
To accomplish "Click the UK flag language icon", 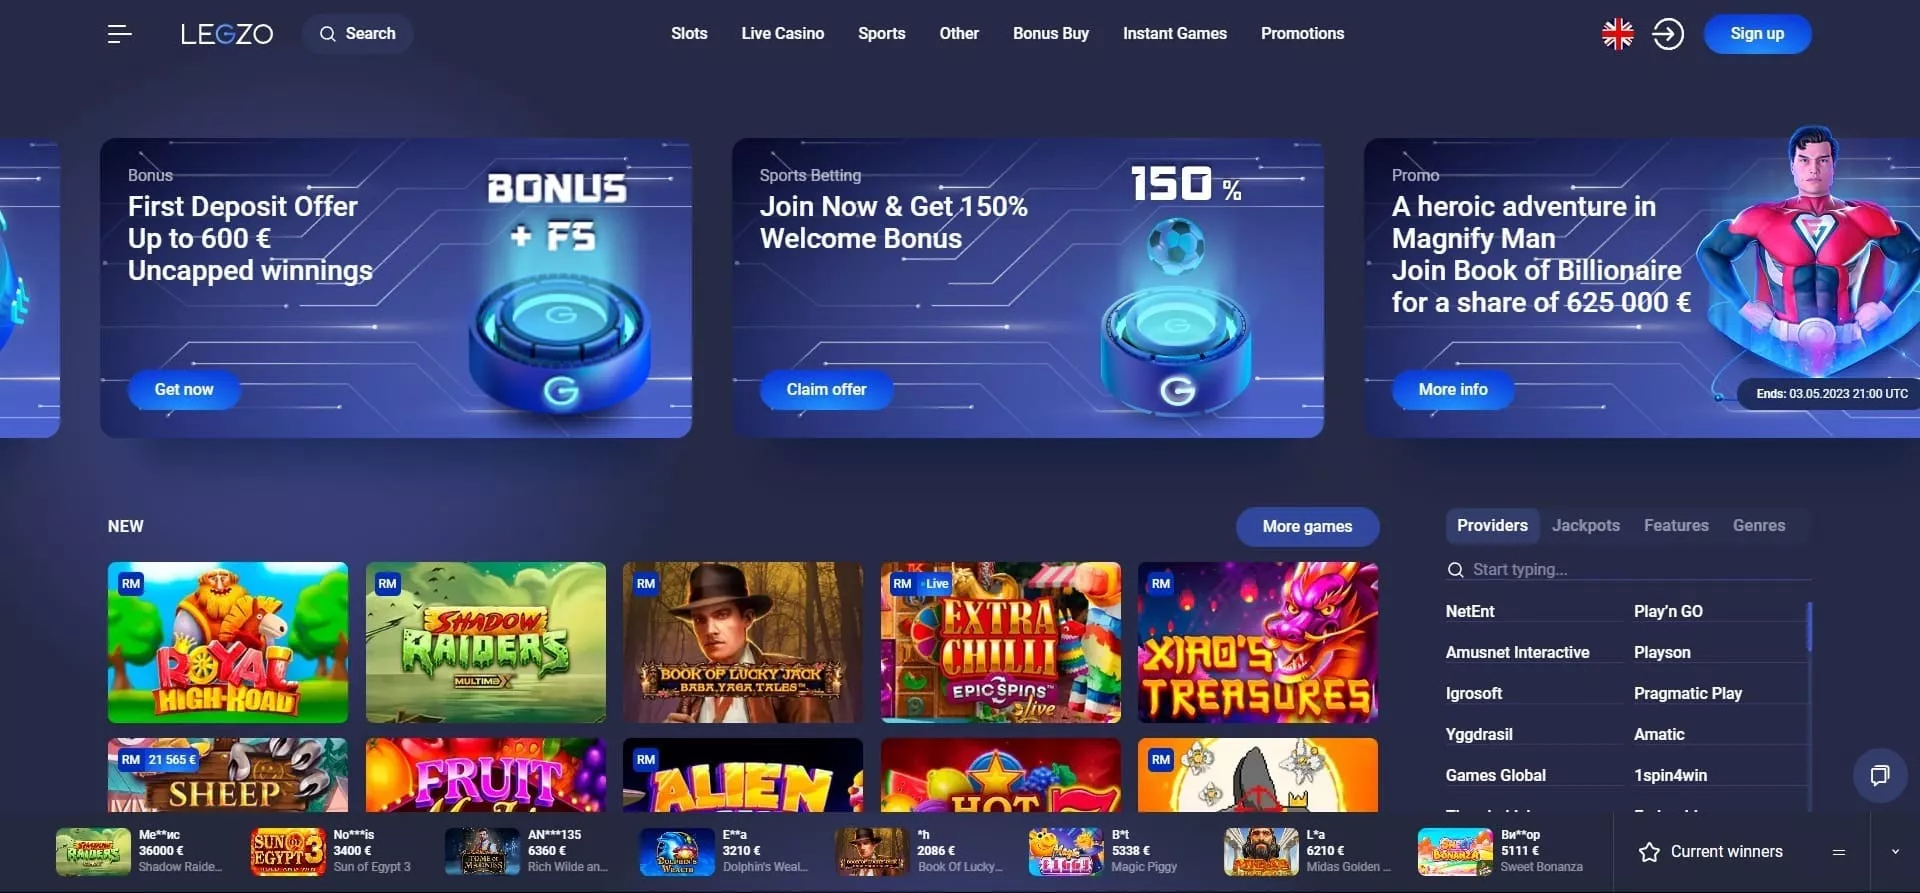I will coord(1617,34).
